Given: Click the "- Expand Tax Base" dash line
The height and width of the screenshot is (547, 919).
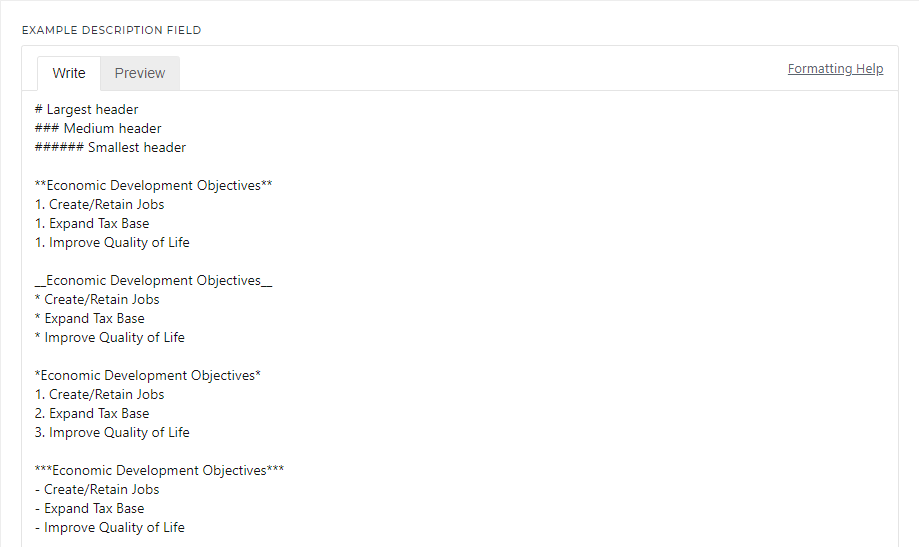Looking at the screenshot, I should coord(89,509).
